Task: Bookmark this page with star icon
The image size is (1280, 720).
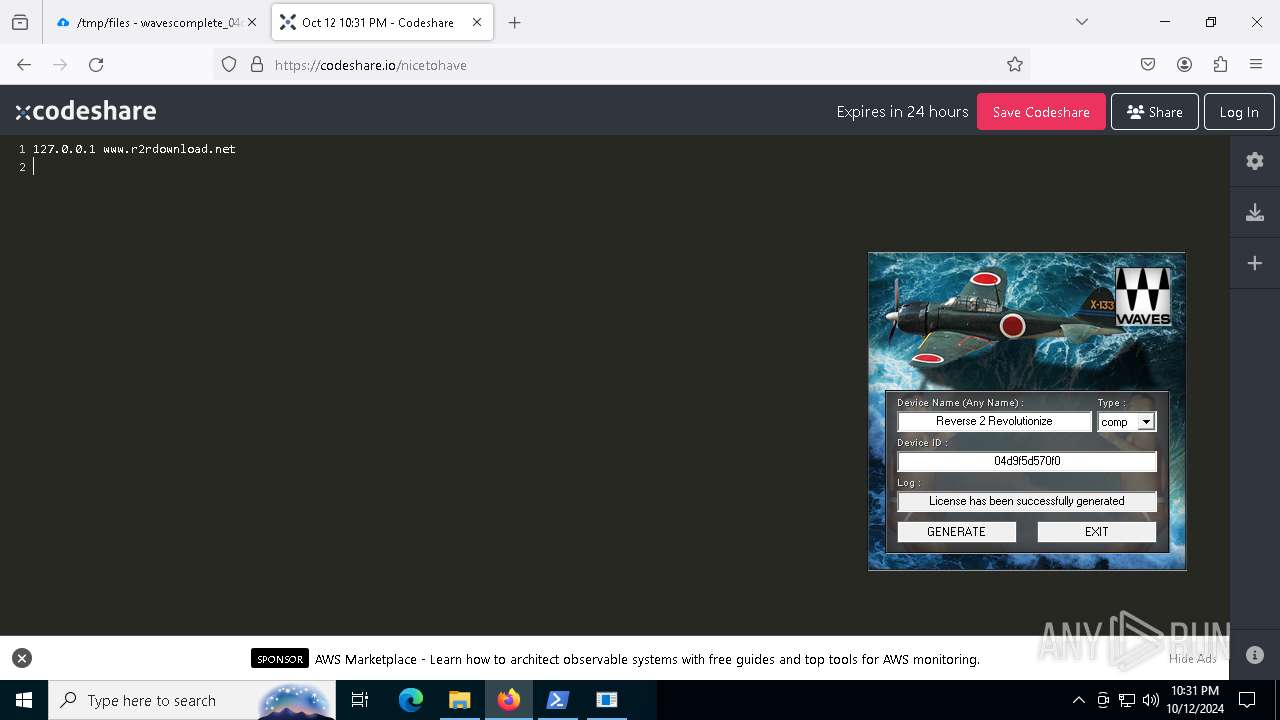Action: click(1015, 65)
